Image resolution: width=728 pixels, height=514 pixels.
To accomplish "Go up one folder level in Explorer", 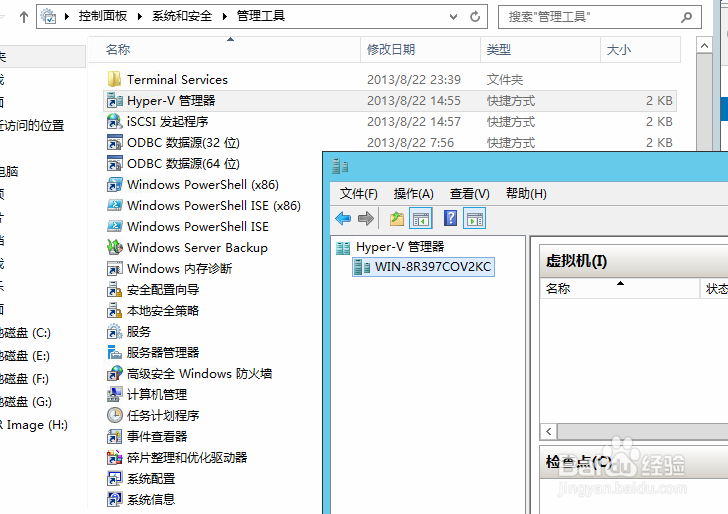I will coord(24,17).
